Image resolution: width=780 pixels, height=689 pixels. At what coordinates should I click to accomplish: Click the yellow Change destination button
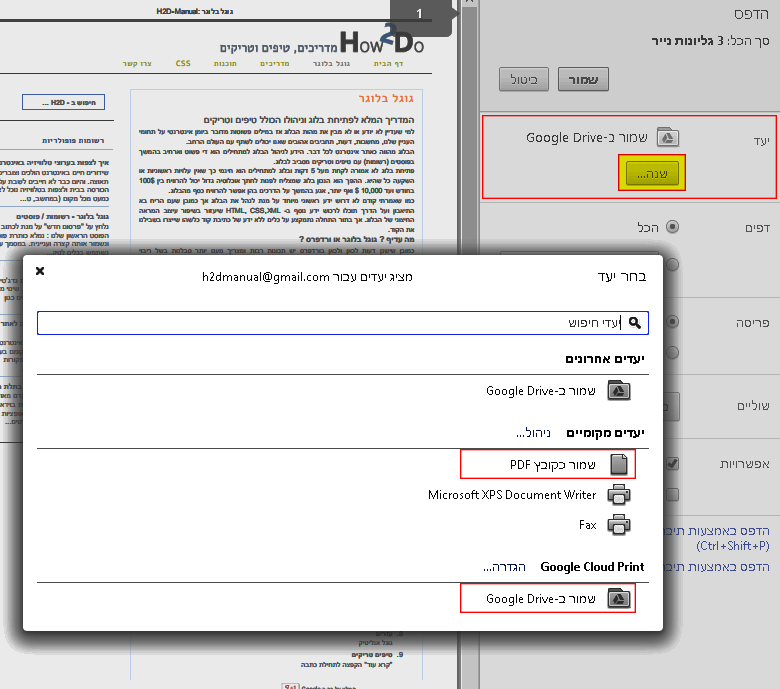pos(652,173)
